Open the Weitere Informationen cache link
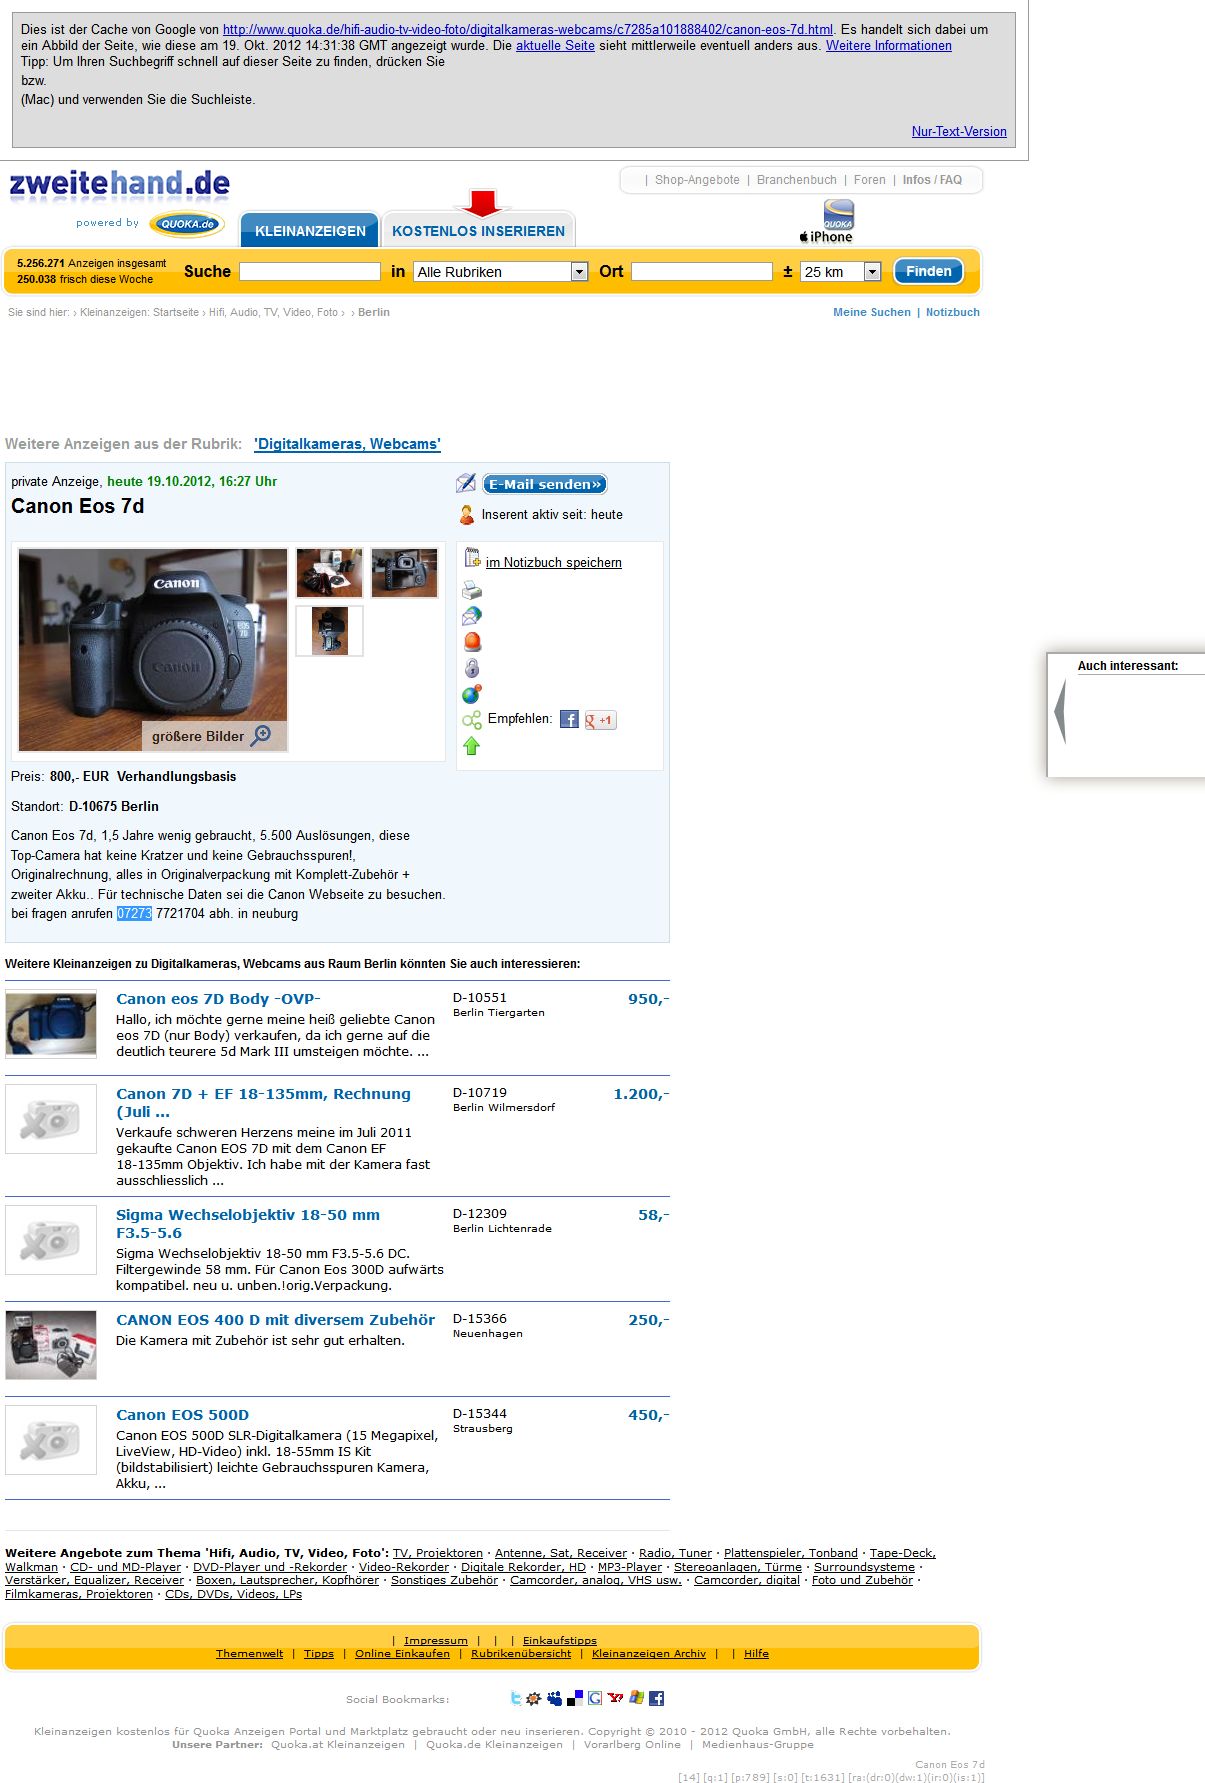Viewport: 1205px width, 1783px height. click(888, 46)
